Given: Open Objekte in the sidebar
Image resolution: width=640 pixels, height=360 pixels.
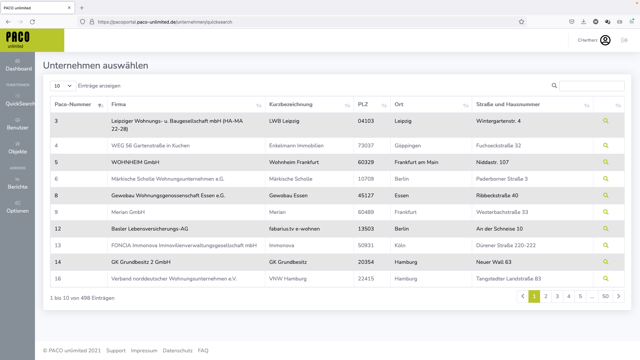Looking at the screenshot, I should tap(18, 148).
